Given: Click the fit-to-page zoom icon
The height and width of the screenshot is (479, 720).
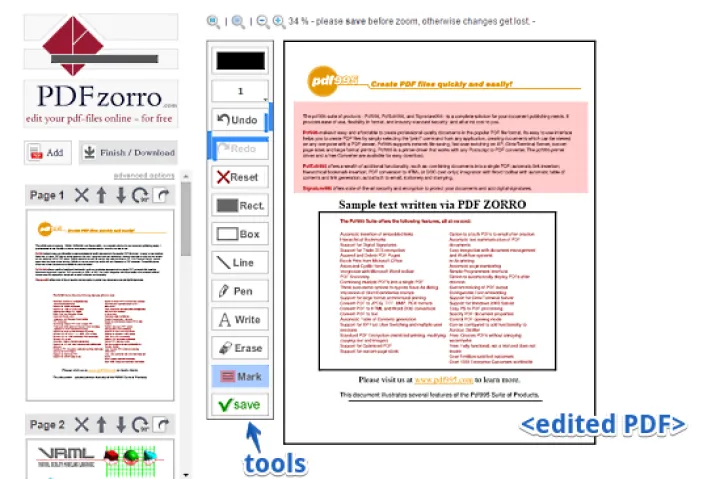Looking at the screenshot, I should pos(213,22).
